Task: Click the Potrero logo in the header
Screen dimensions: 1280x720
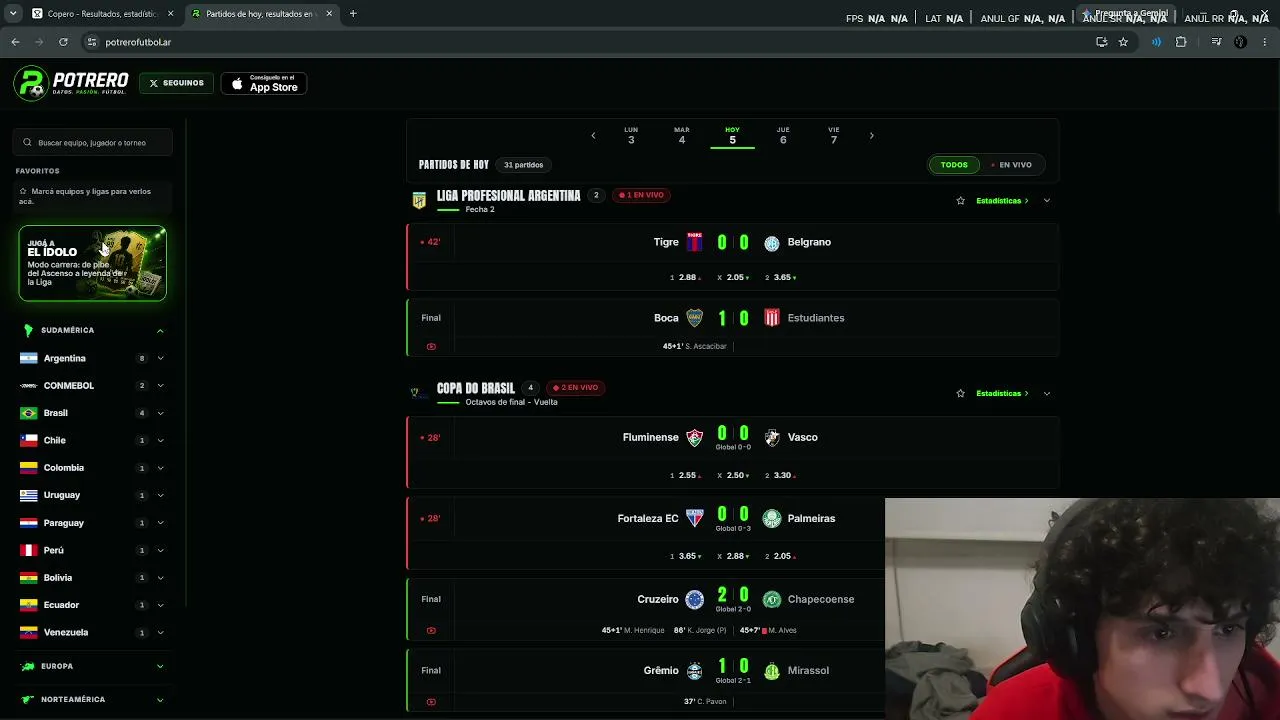Action: coord(71,83)
